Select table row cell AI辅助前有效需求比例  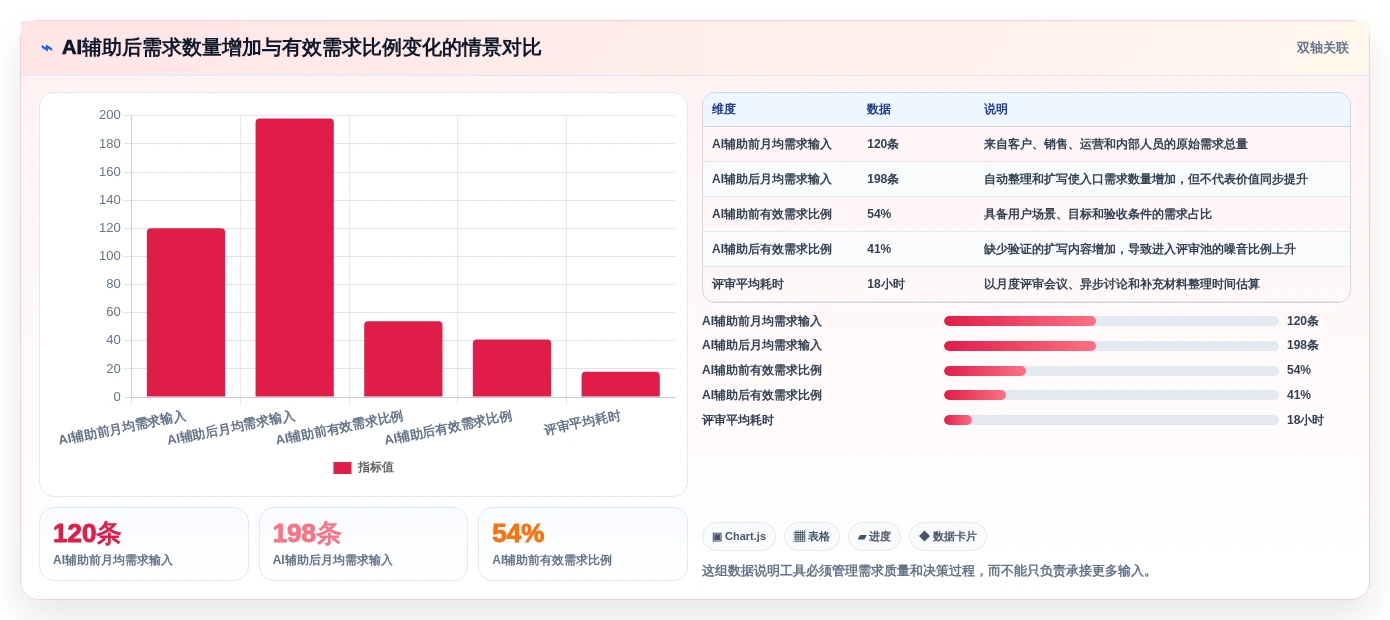[772, 214]
